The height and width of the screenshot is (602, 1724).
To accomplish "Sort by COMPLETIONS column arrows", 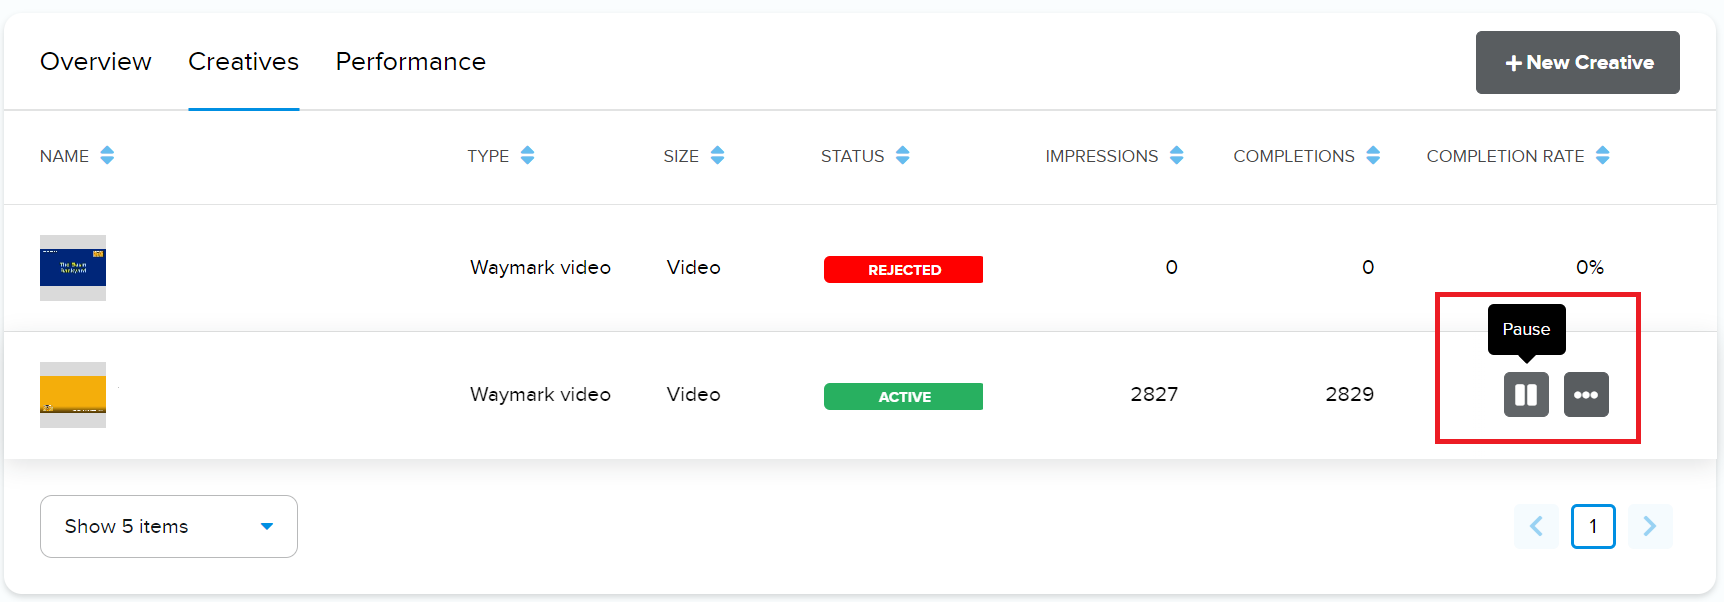I will tap(1373, 156).
